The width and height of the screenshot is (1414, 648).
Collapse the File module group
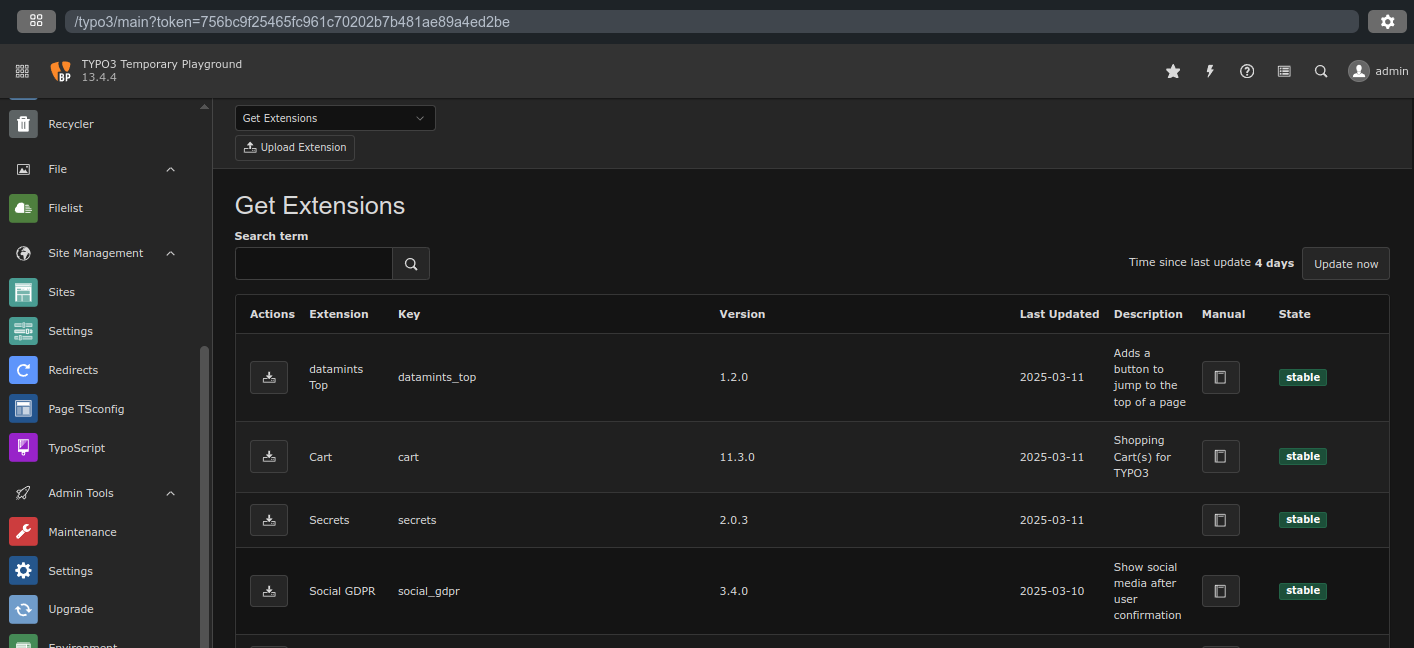point(171,169)
